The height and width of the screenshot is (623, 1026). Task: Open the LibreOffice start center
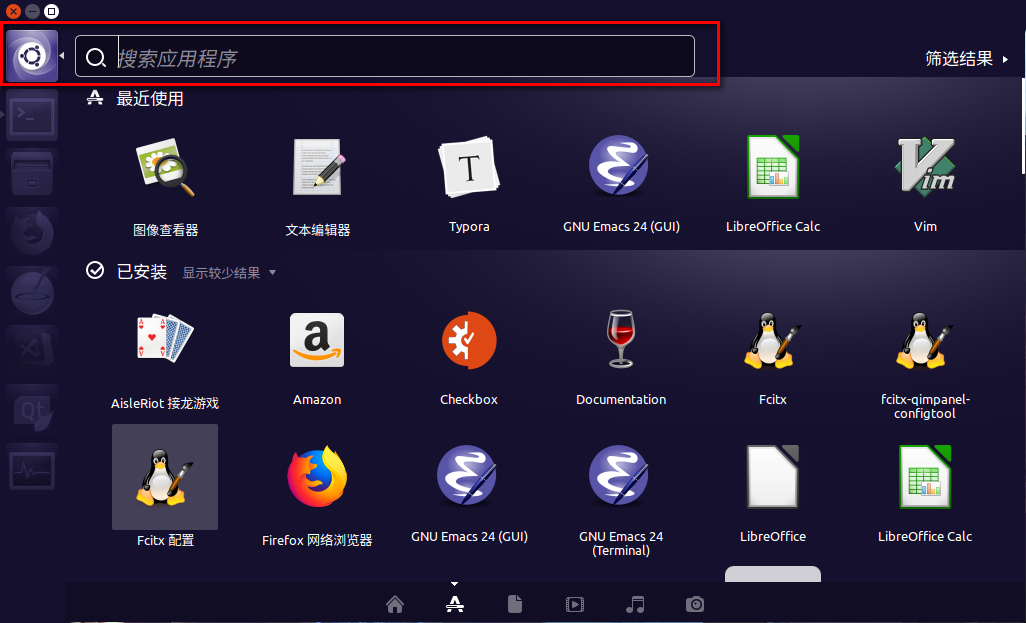(x=773, y=477)
